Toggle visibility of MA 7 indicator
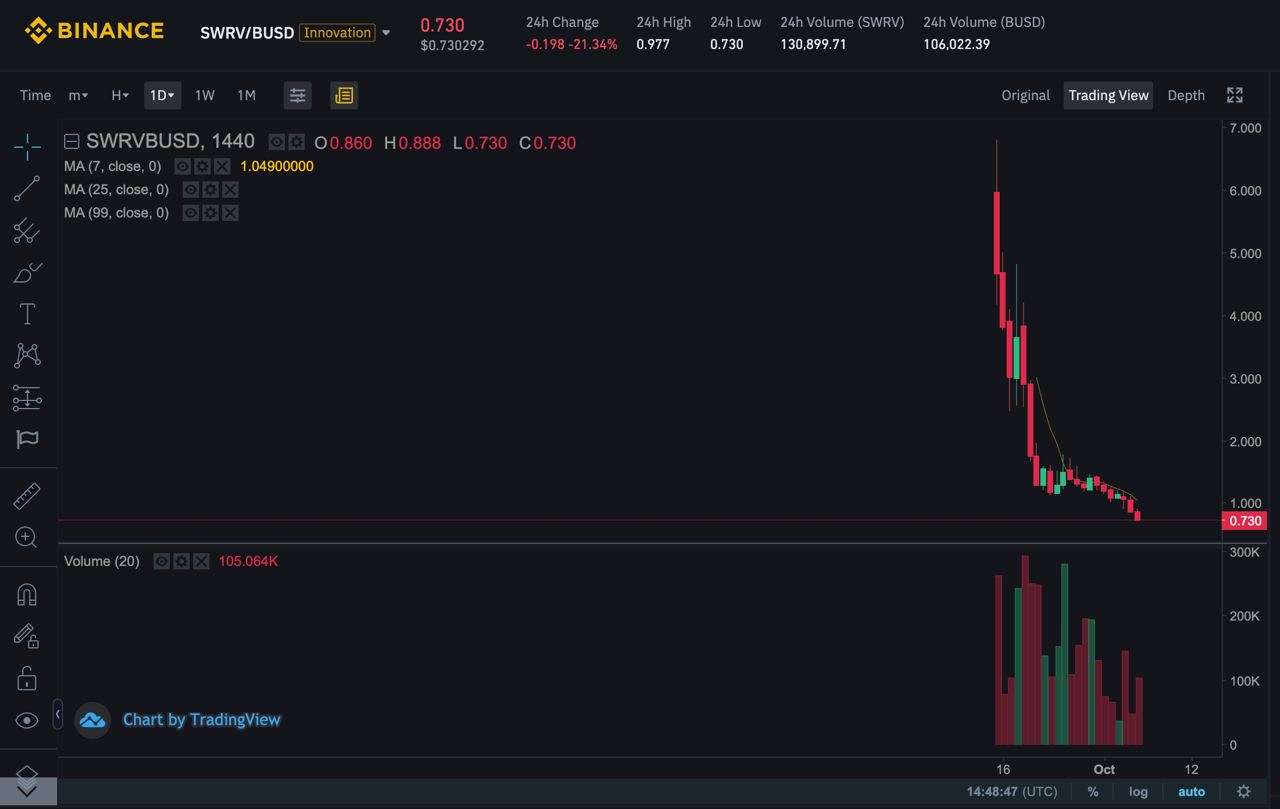The width and height of the screenshot is (1280, 809). pos(183,166)
